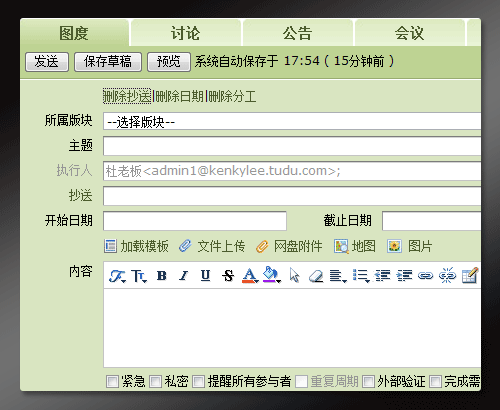
Task: Apply underline formatting icon
Action: 205,276
